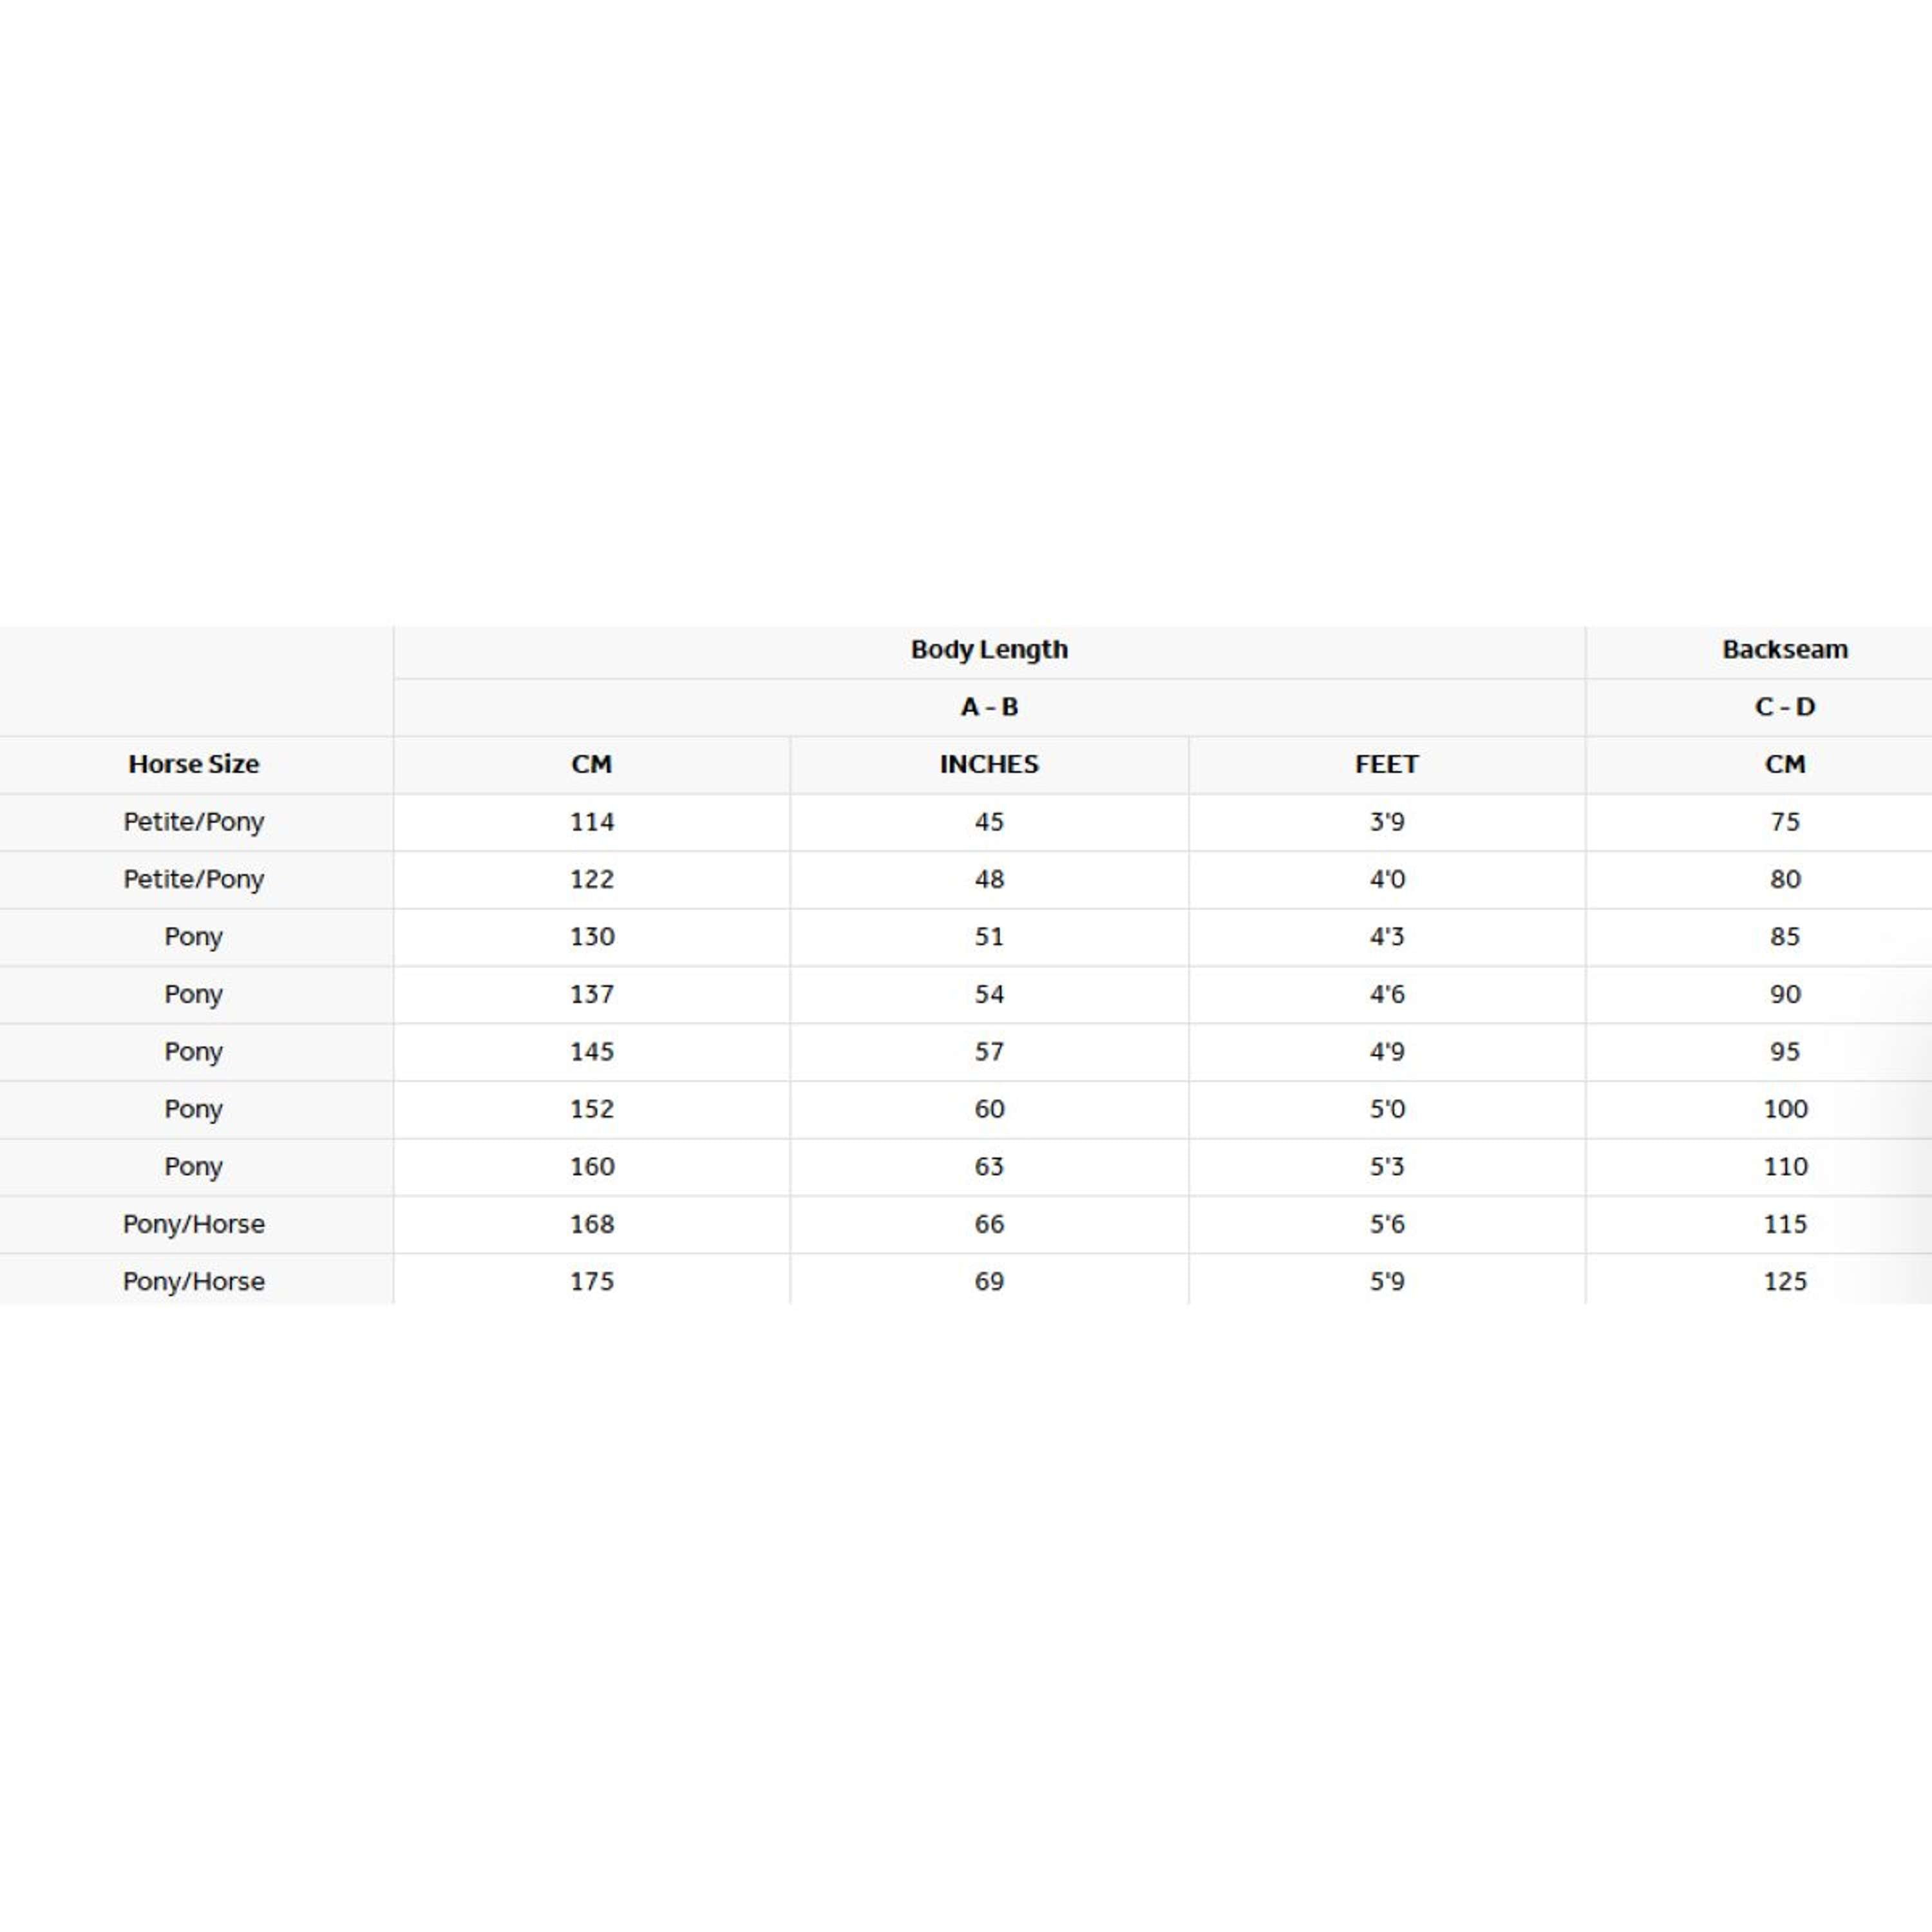Select the 4'6 feet value cell
Screen dimensions: 1932x1932
1386,994
